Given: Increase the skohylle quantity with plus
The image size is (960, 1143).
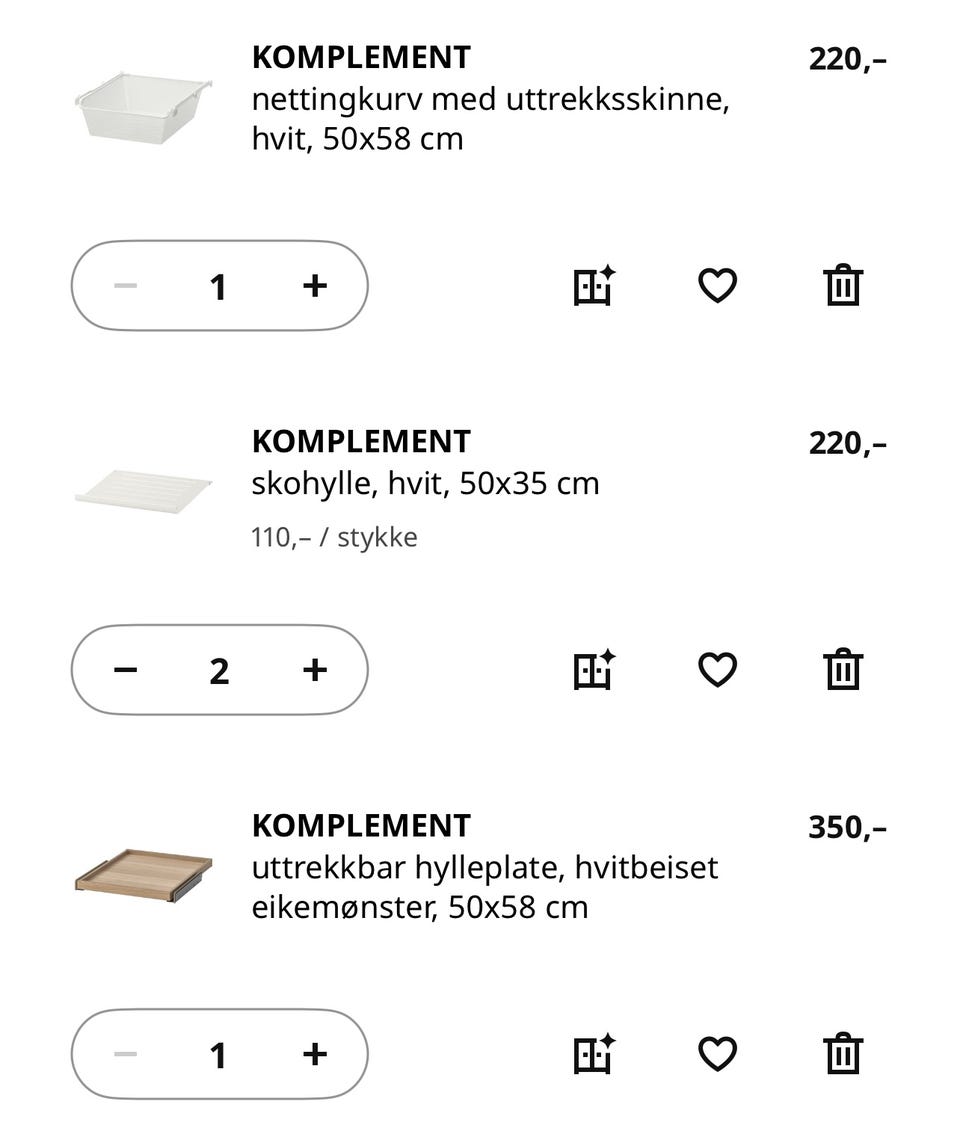Looking at the screenshot, I should [x=315, y=669].
